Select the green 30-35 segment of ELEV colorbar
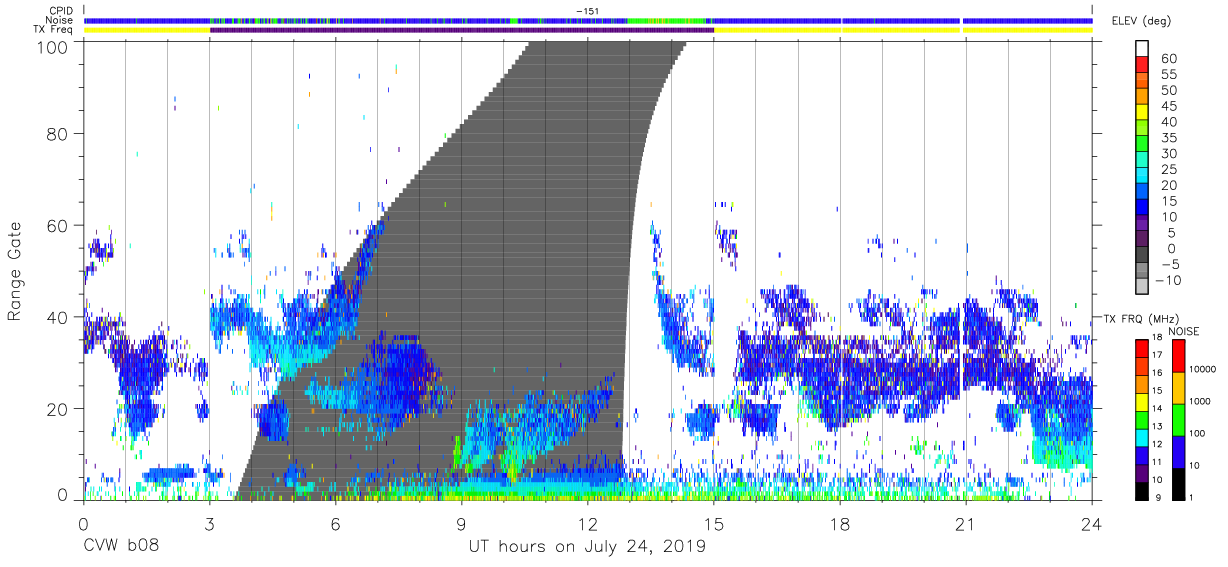Screen dimensions: 1228x567 click(x=1142, y=145)
